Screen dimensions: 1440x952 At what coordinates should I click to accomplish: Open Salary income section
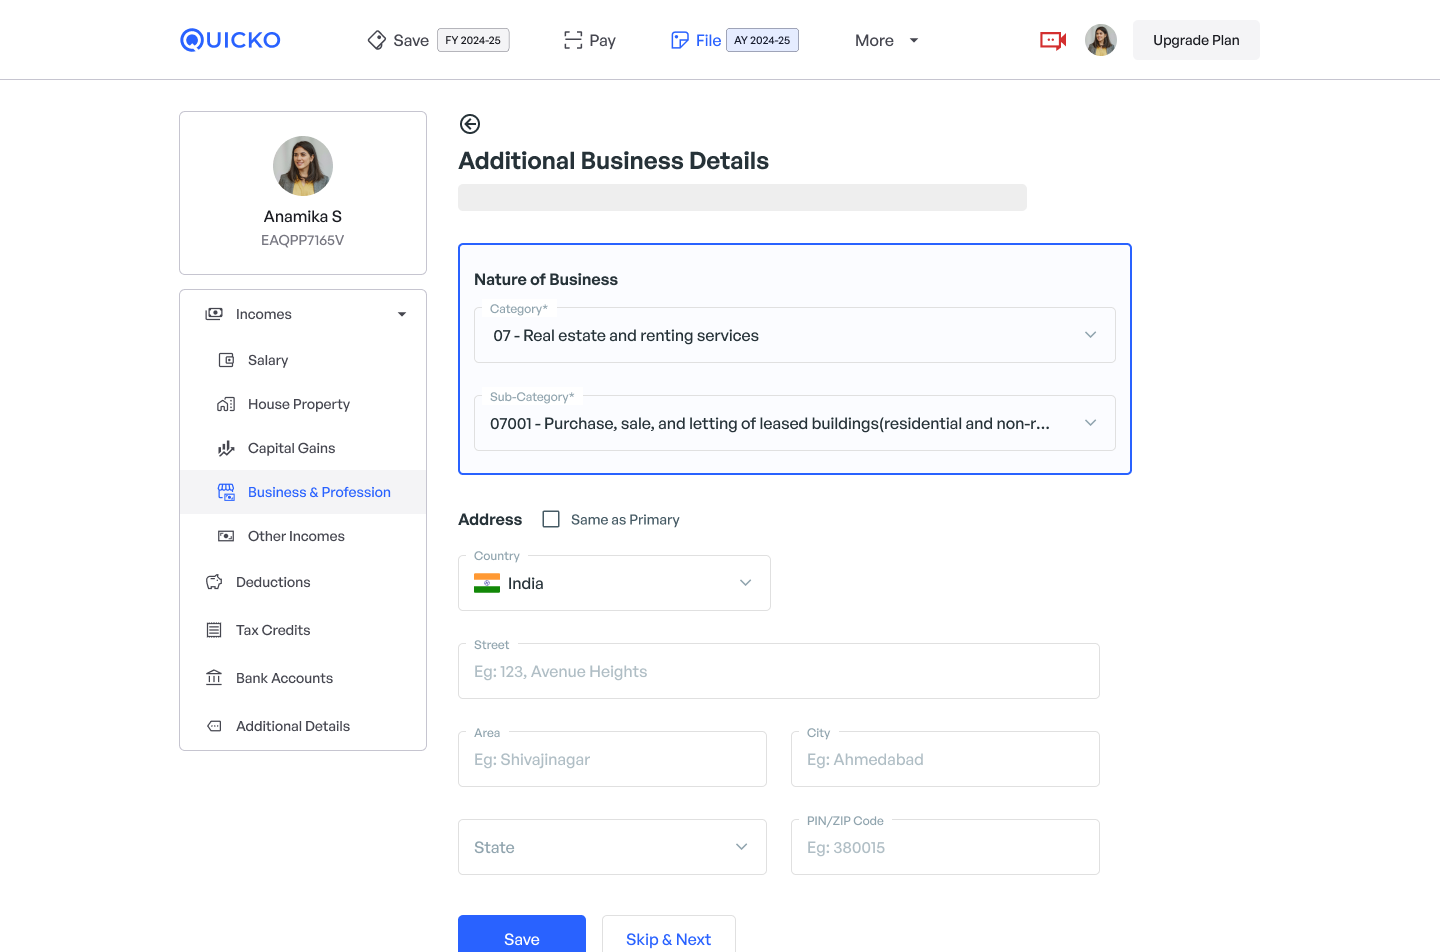pos(267,360)
